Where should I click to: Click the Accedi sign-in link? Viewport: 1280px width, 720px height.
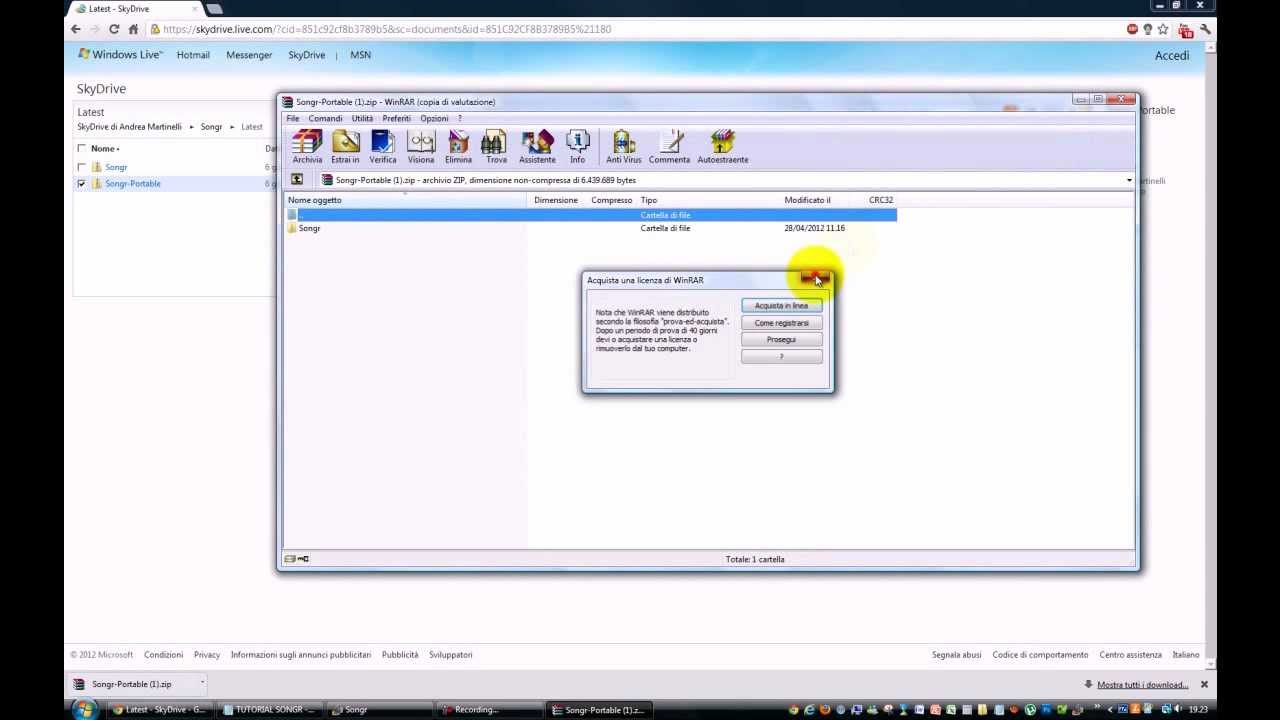point(1172,56)
